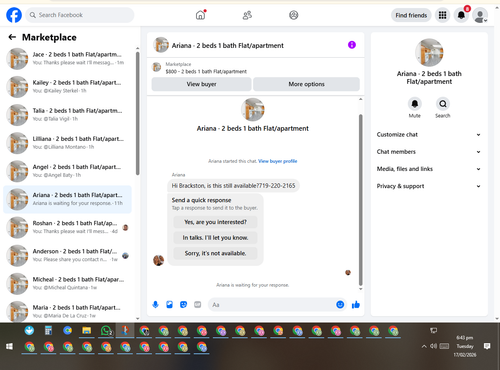Image resolution: width=500 pixels, height=370 pixels.
Task: Click the View buyer button
Action: click(x=201, y=84)
